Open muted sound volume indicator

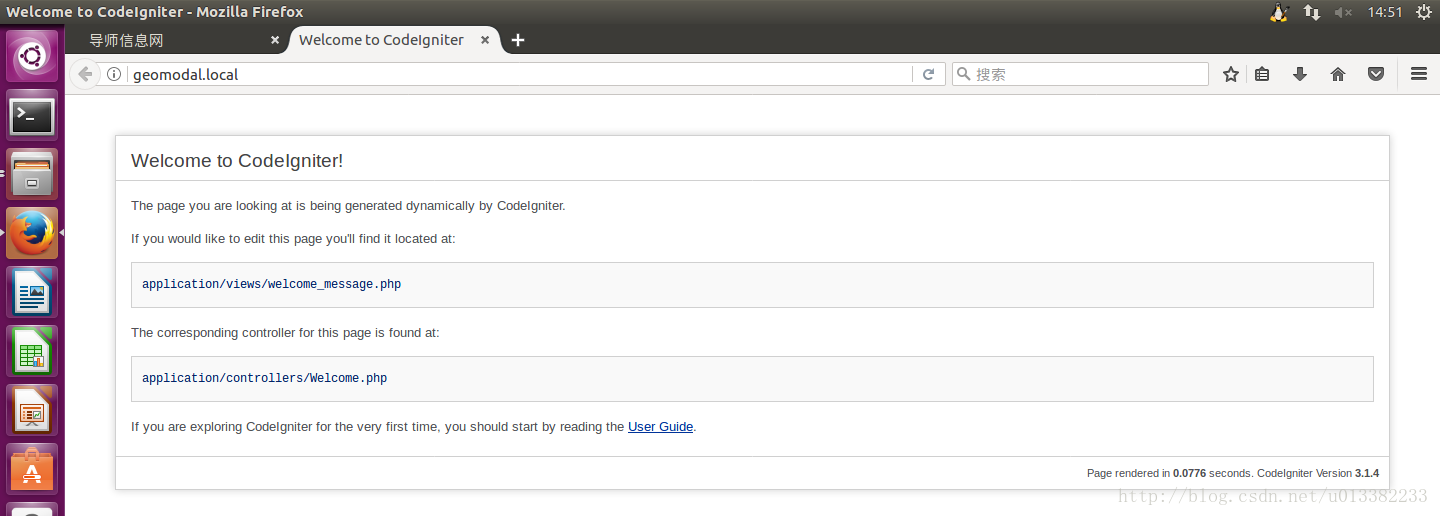click(x=1343, y=12)
